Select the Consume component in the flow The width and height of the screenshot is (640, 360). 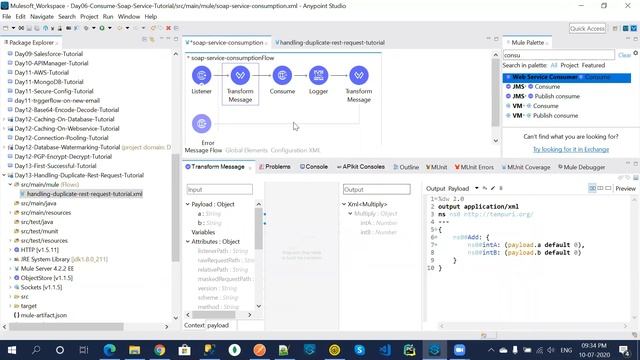[x=282, y=76]
